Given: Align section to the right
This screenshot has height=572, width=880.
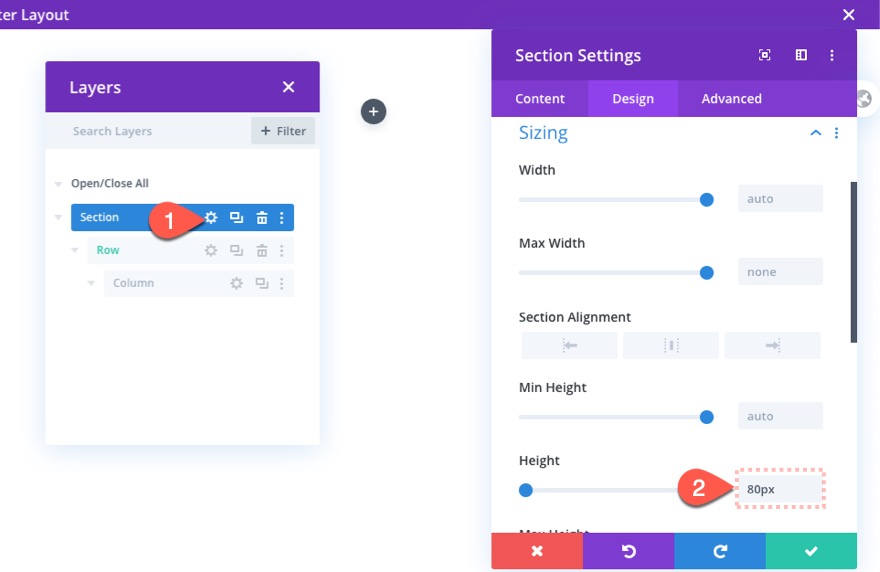Looking at the screenshot, I should [x=773, y=345].
